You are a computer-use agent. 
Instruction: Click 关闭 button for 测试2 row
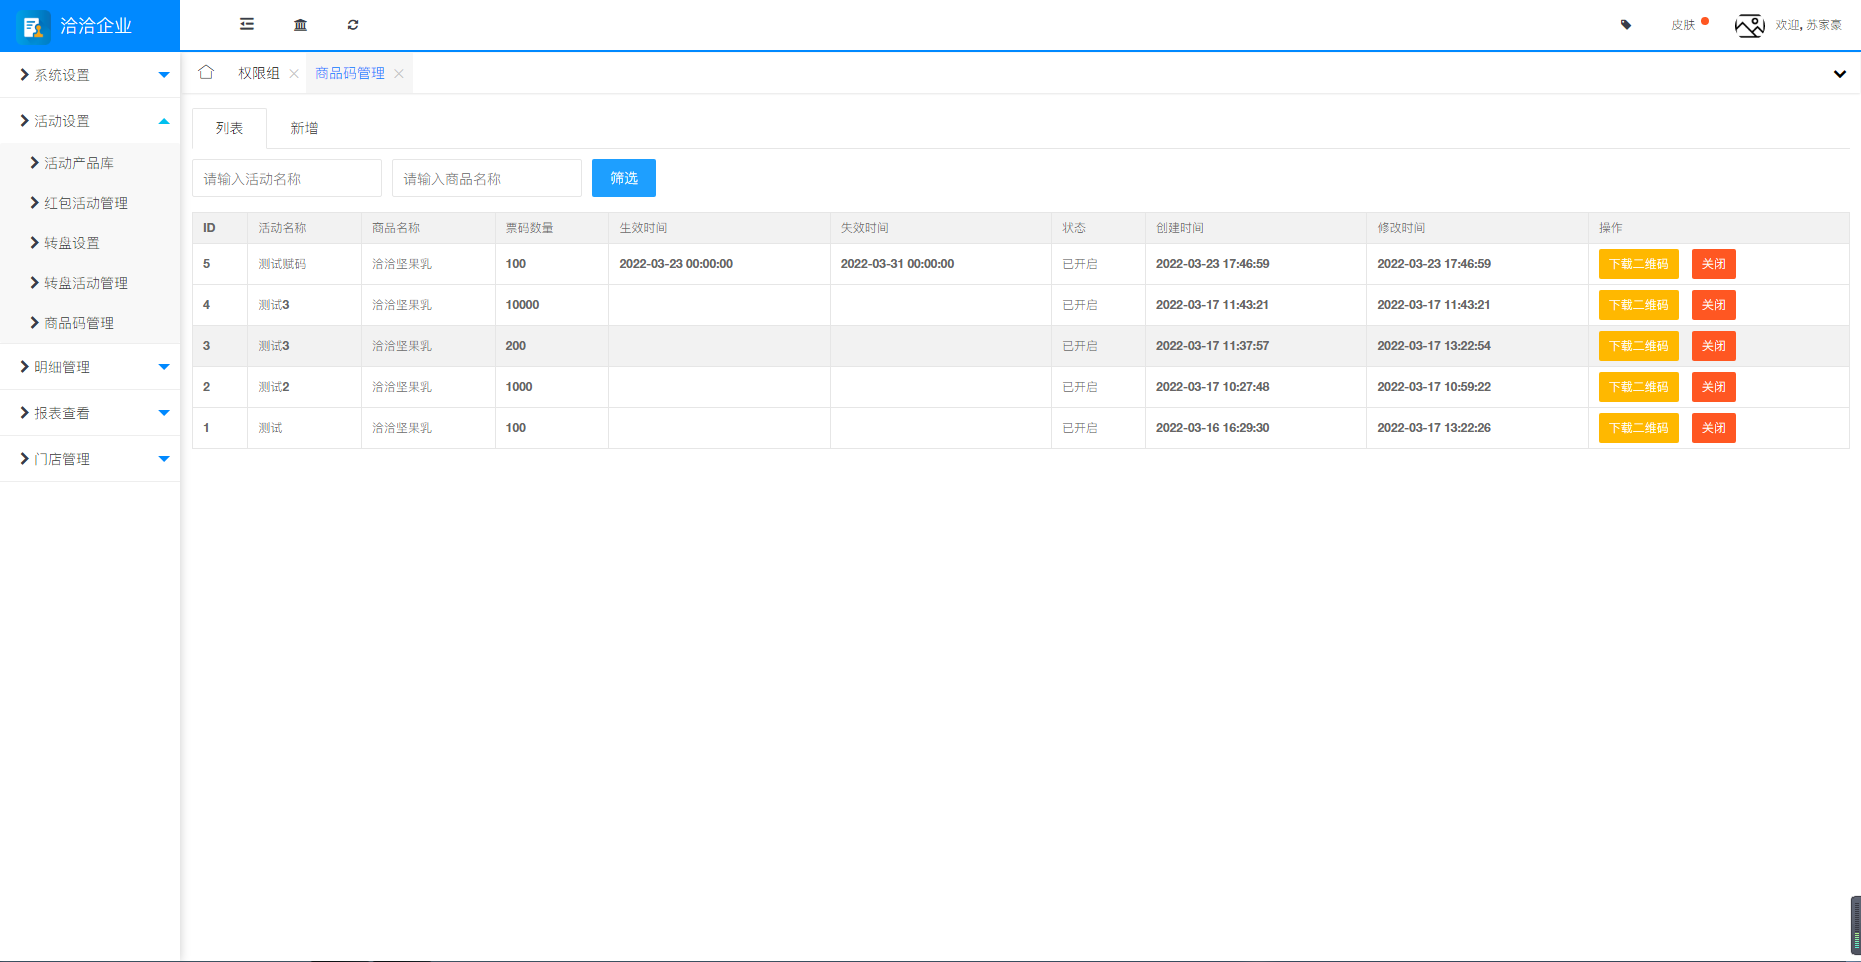tap(1713, 387)
